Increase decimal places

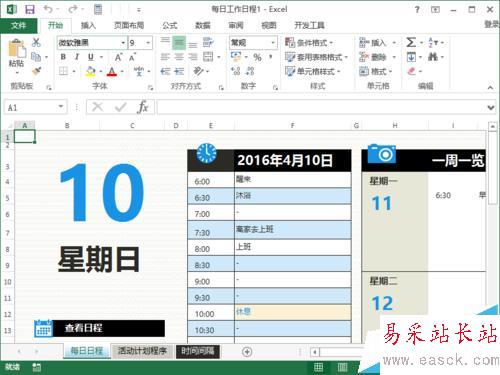coord(236,71)
